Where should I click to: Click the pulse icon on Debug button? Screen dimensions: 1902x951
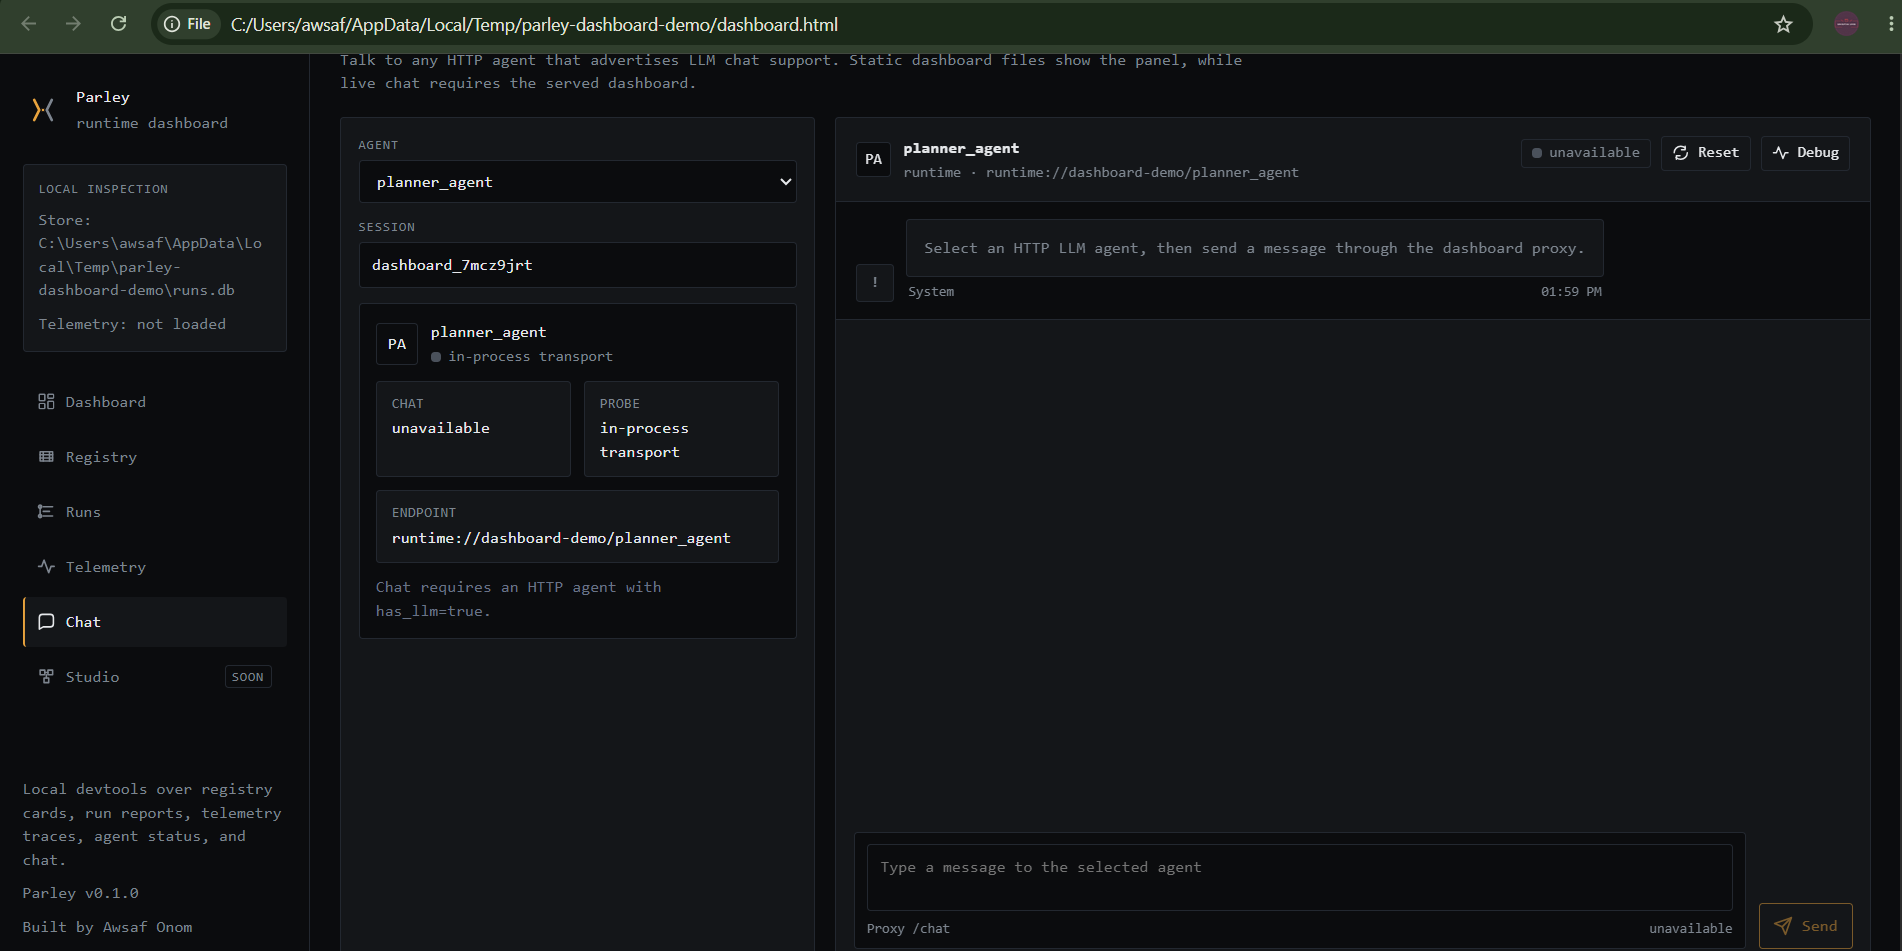click(1781, 153)
